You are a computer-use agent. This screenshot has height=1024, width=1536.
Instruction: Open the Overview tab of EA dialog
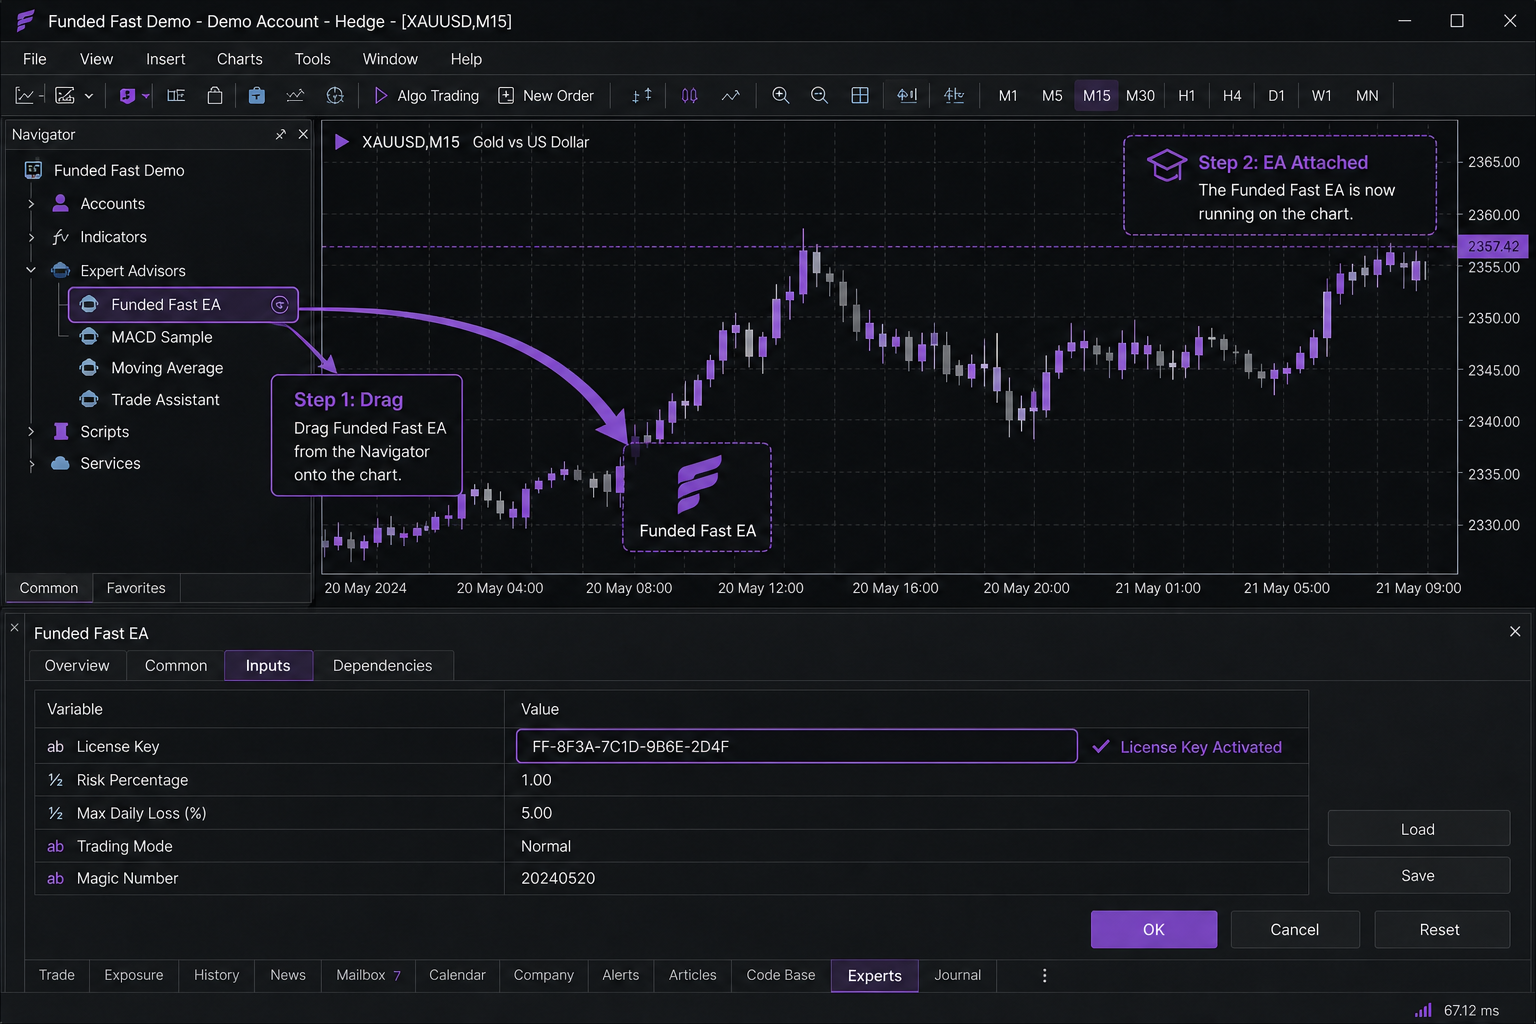(77, 666)
